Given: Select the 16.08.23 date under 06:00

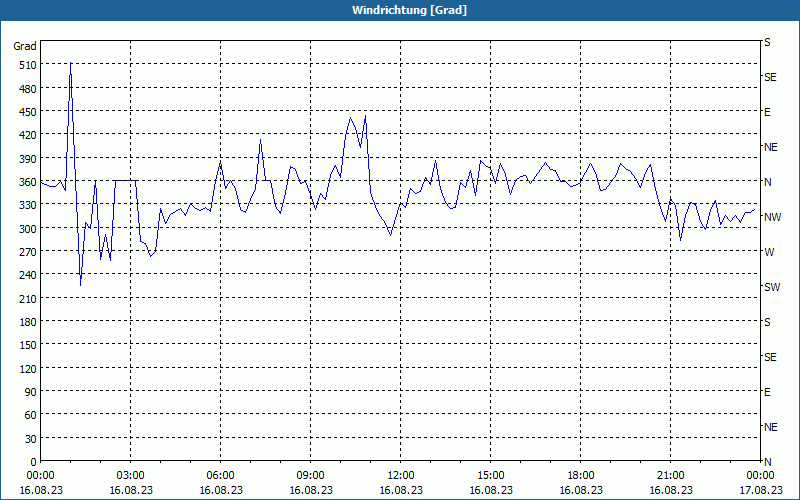Looking at the screenshot, I should tap(220, 490).
